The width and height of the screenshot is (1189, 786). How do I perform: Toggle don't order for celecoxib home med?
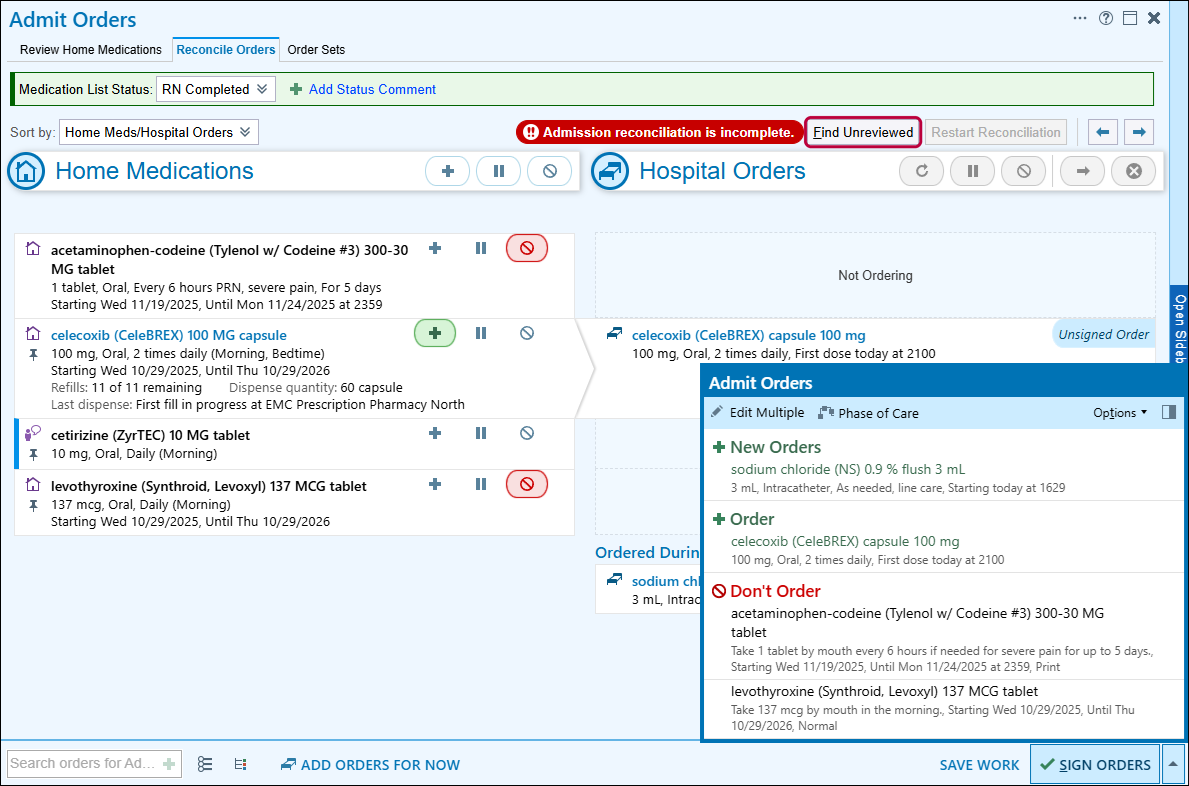coord(527,333)
